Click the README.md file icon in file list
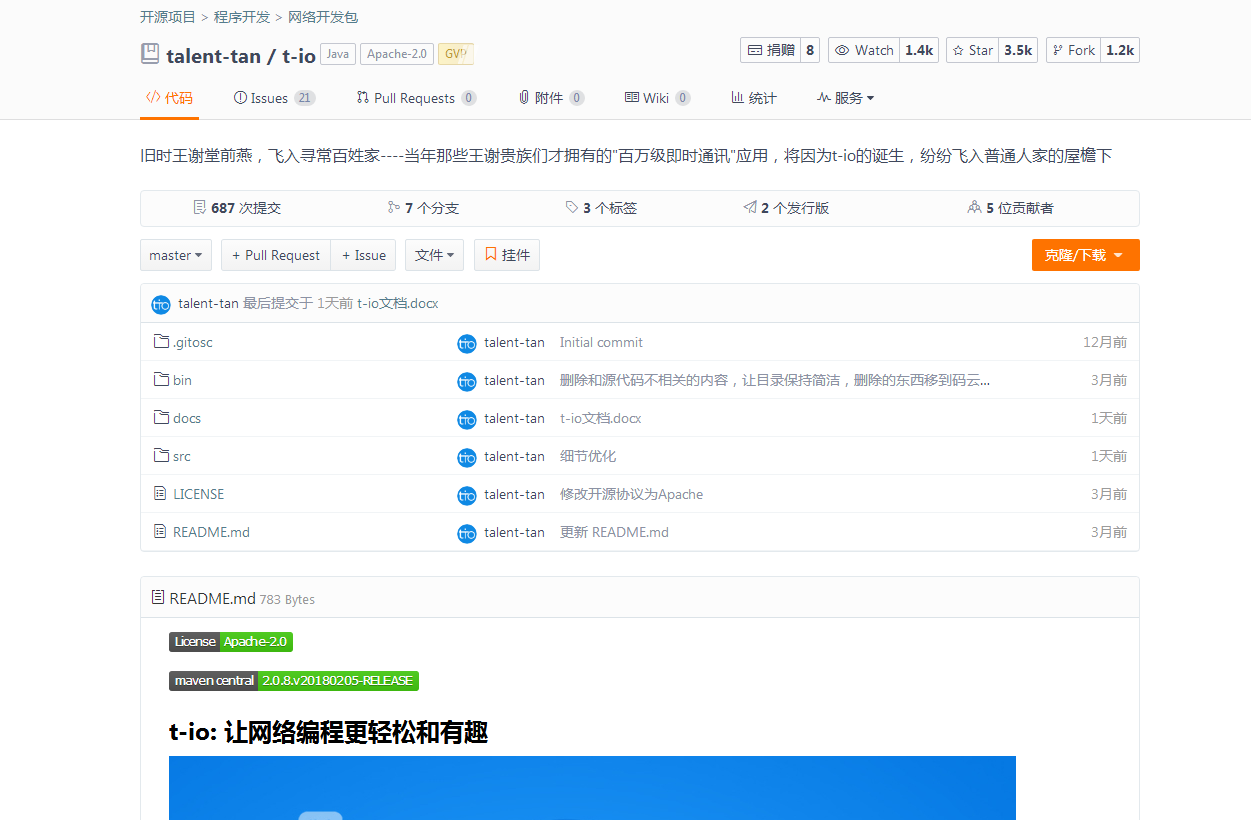This screenshot has height=820, width=1251. coord(160,532)
